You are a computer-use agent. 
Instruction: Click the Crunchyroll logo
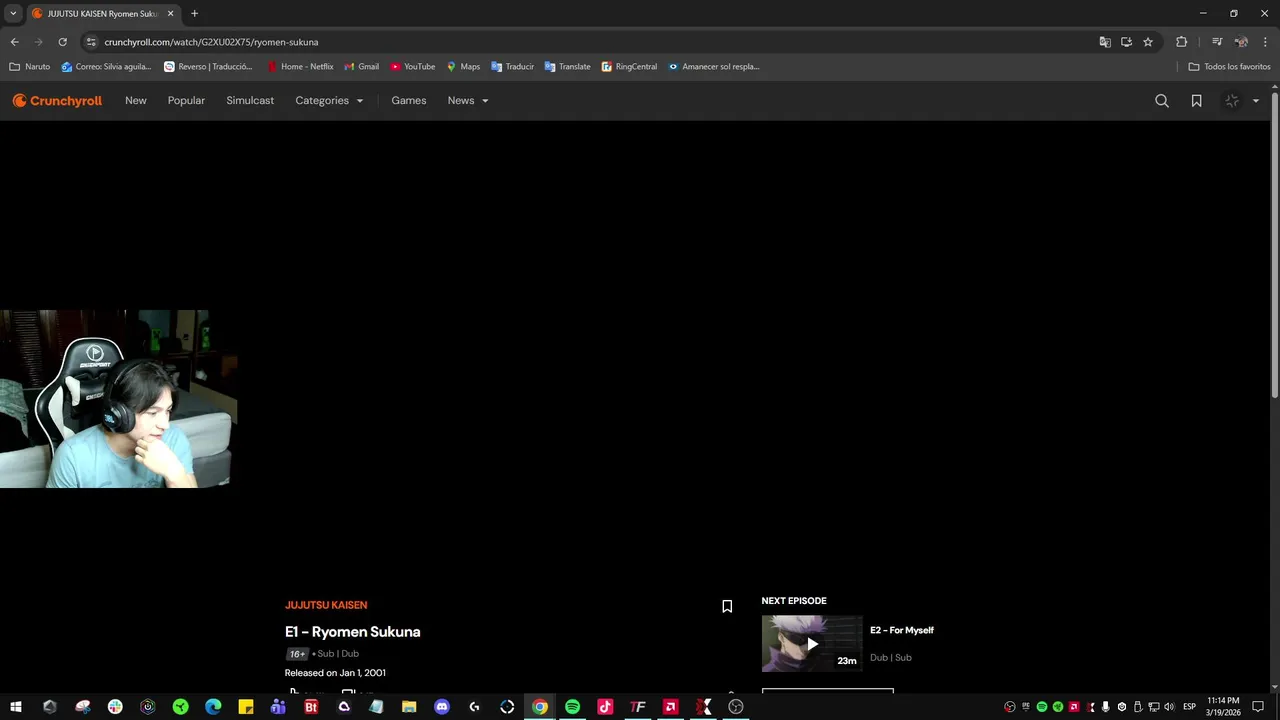[57, 101]
